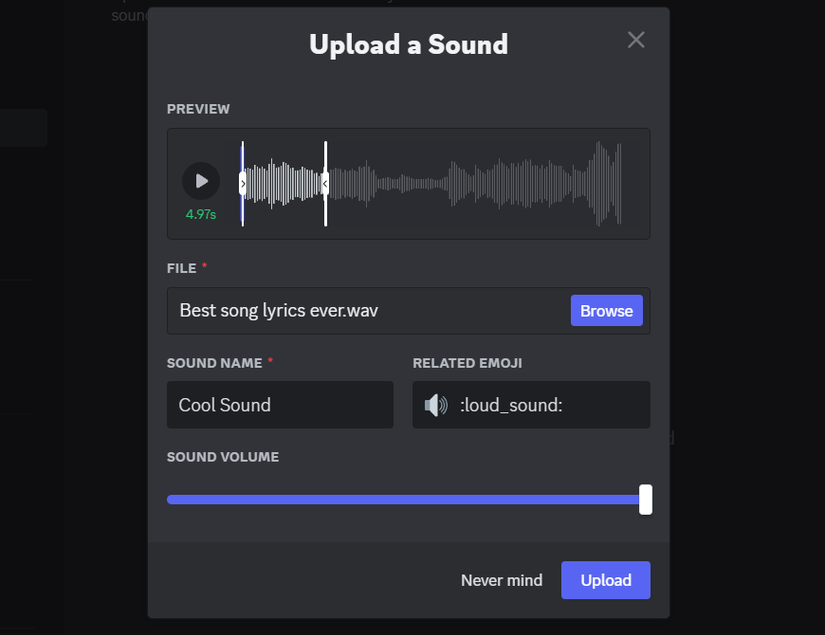
Task: Dismiss the dialog using the X icon
Action: point(635,40)
